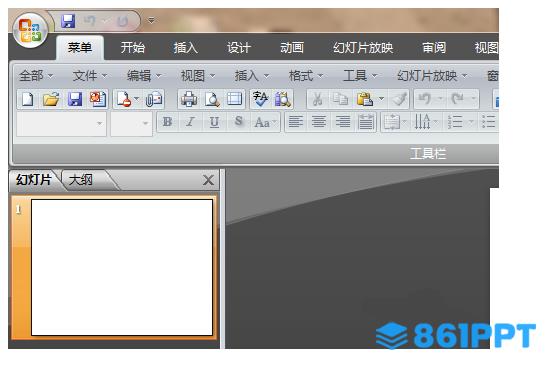Expand the permission icon's dropdown arrow

tap(136, 99)
